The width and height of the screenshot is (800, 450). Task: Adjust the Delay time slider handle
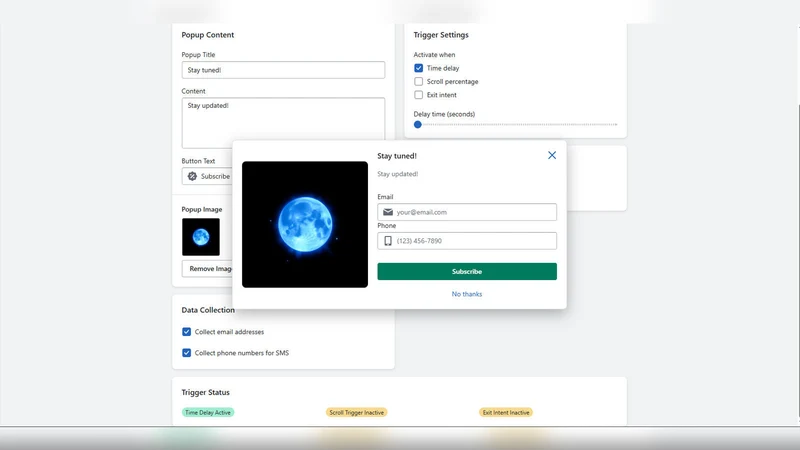coord(418,124)
